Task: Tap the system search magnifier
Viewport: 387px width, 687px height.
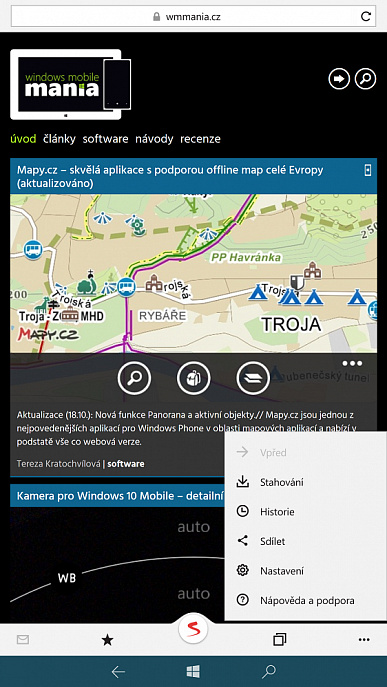Action: click(x=269, y=672)
